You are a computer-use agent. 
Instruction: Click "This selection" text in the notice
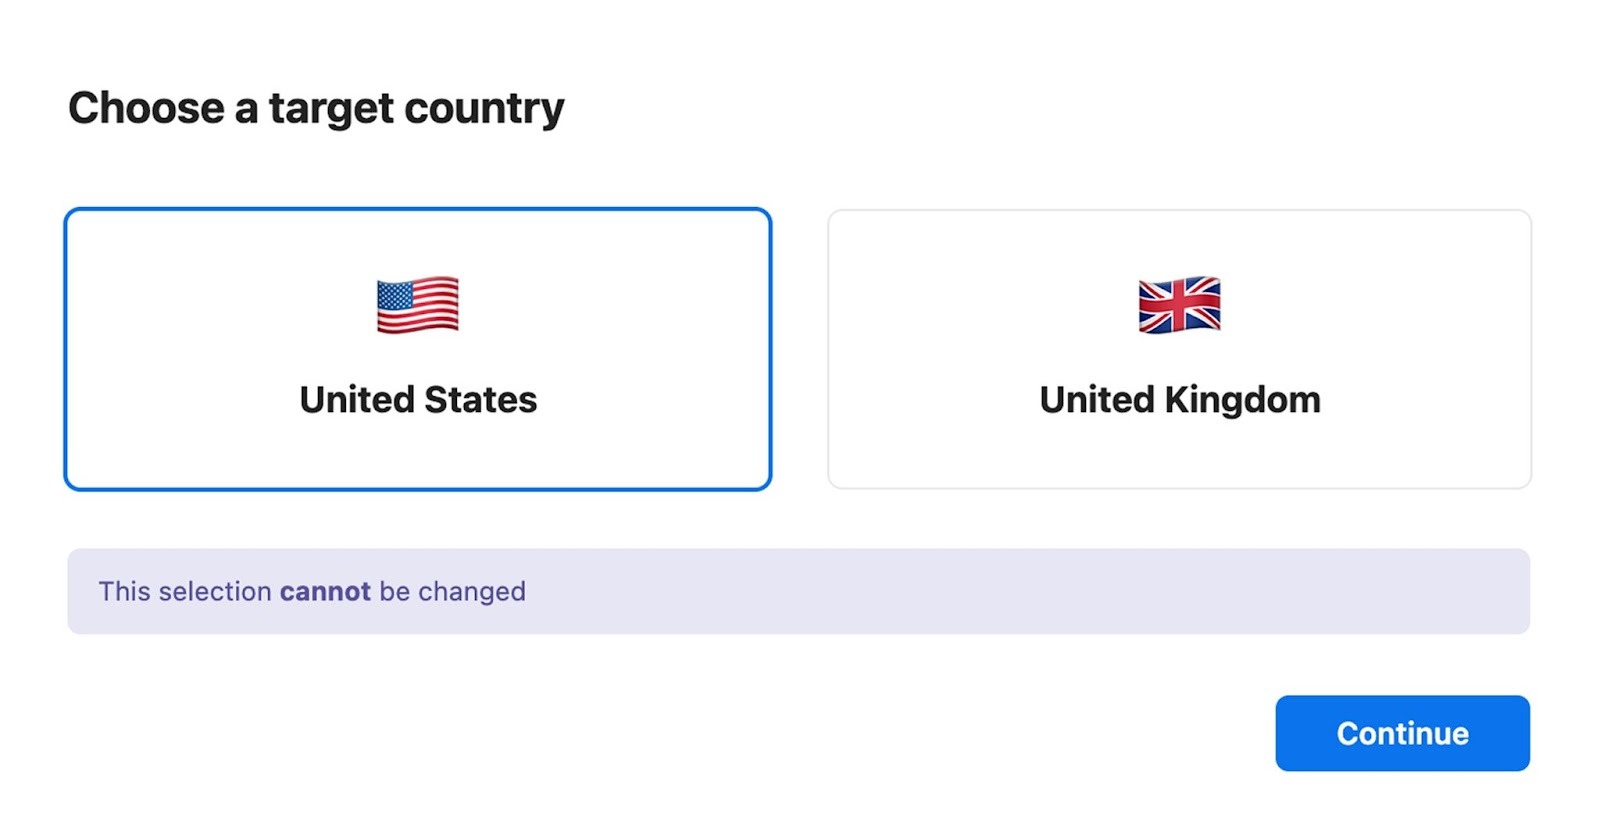[x=185, y=591]
